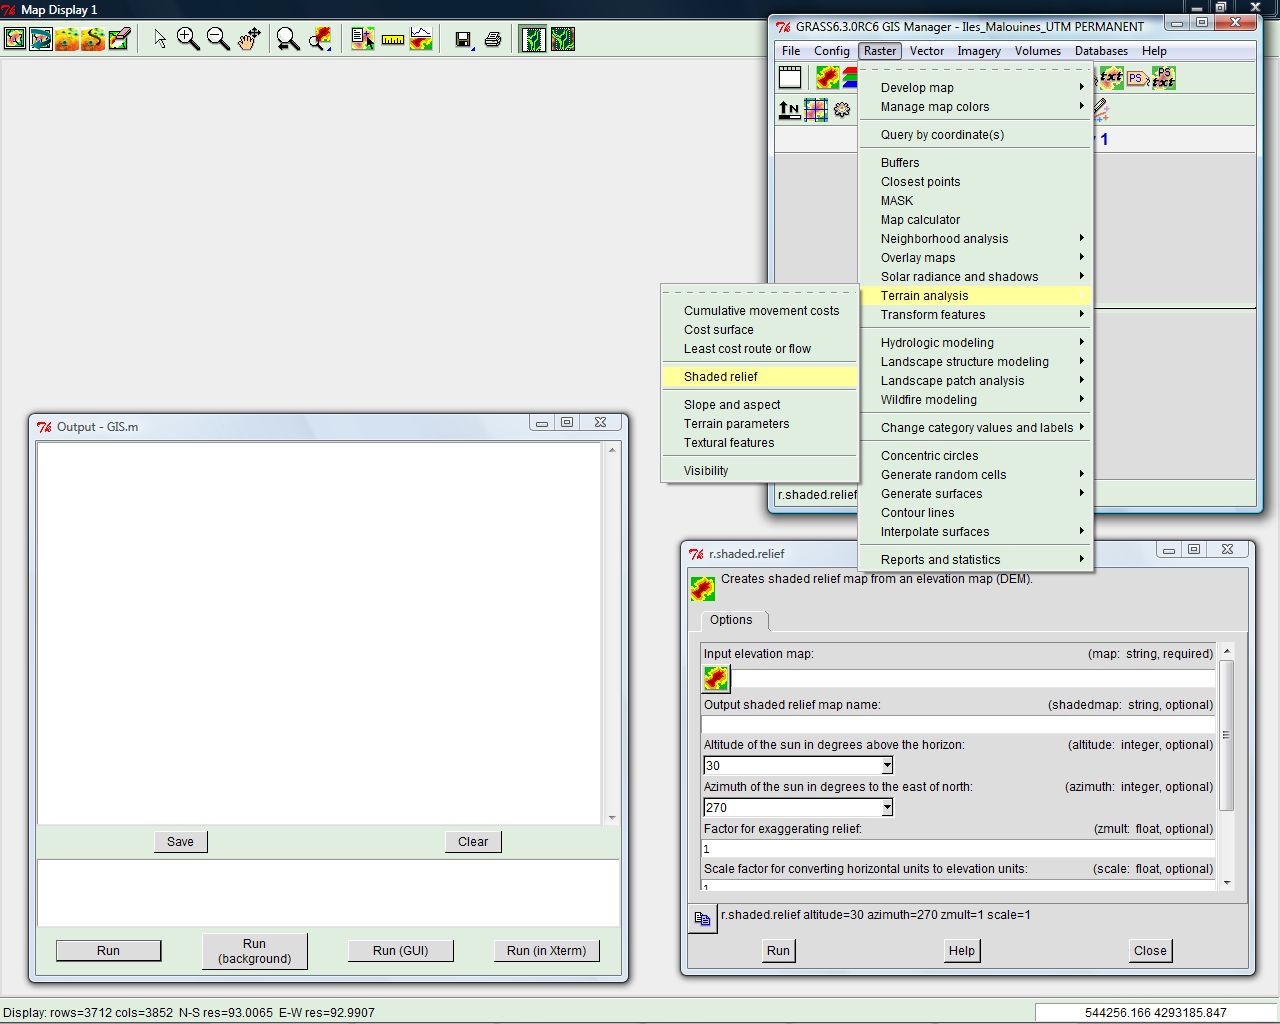
Task: Choose Slope and aspect menu entry
Action: [760, 405]
